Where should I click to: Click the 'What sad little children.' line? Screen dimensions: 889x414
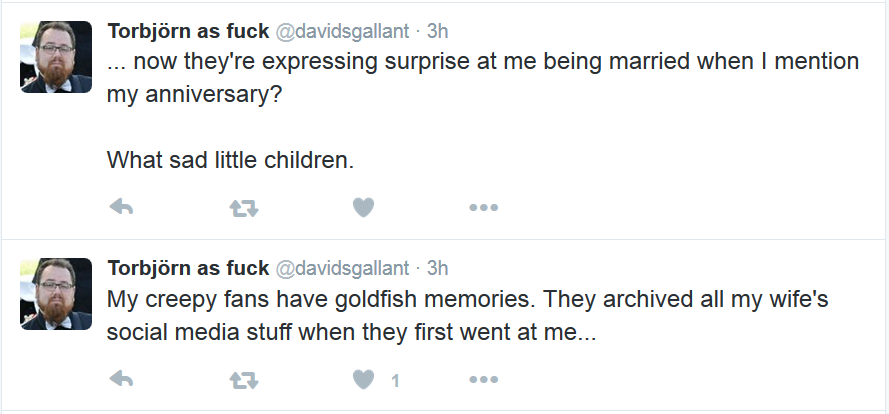[x=231, y=160]
